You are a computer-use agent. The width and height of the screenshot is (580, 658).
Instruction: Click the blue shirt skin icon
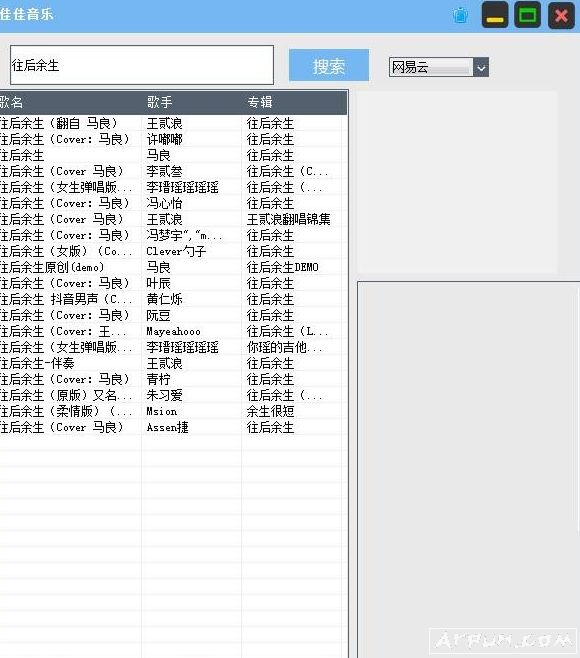460,16
